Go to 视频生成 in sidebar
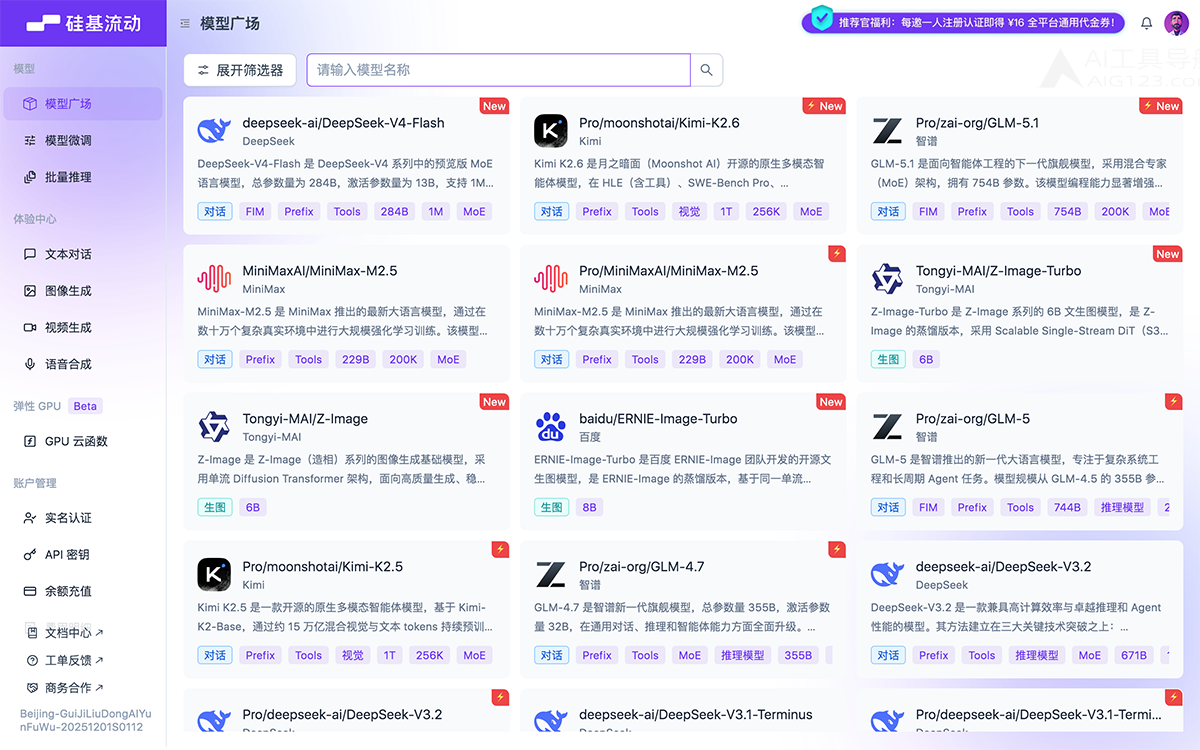The image size is (1200, 750). click(83, 327)
